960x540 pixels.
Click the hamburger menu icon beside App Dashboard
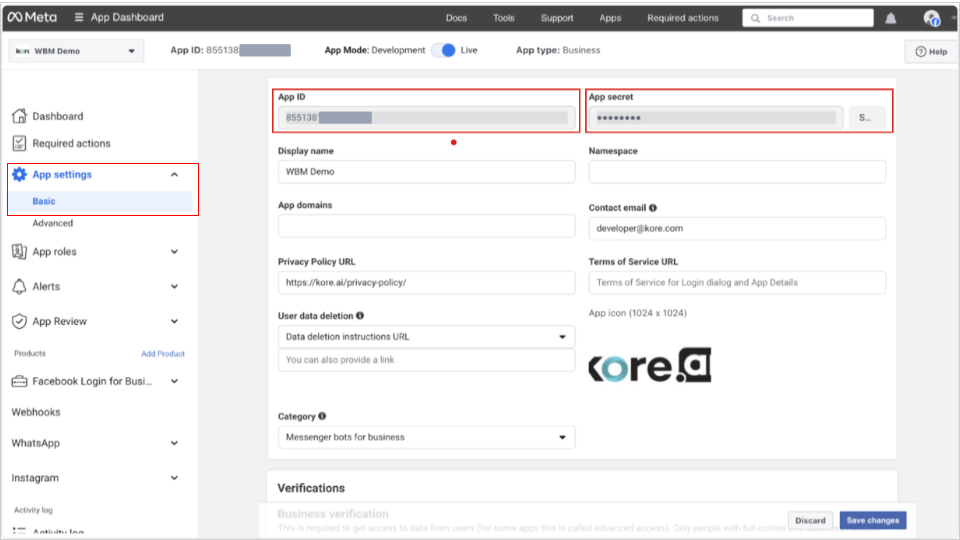pyautogui.click(x=79, y=18)
